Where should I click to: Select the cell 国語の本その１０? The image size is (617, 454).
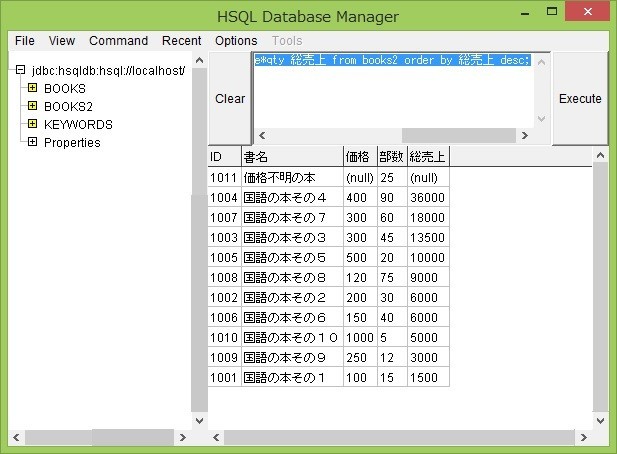click(x=292, y=338)
